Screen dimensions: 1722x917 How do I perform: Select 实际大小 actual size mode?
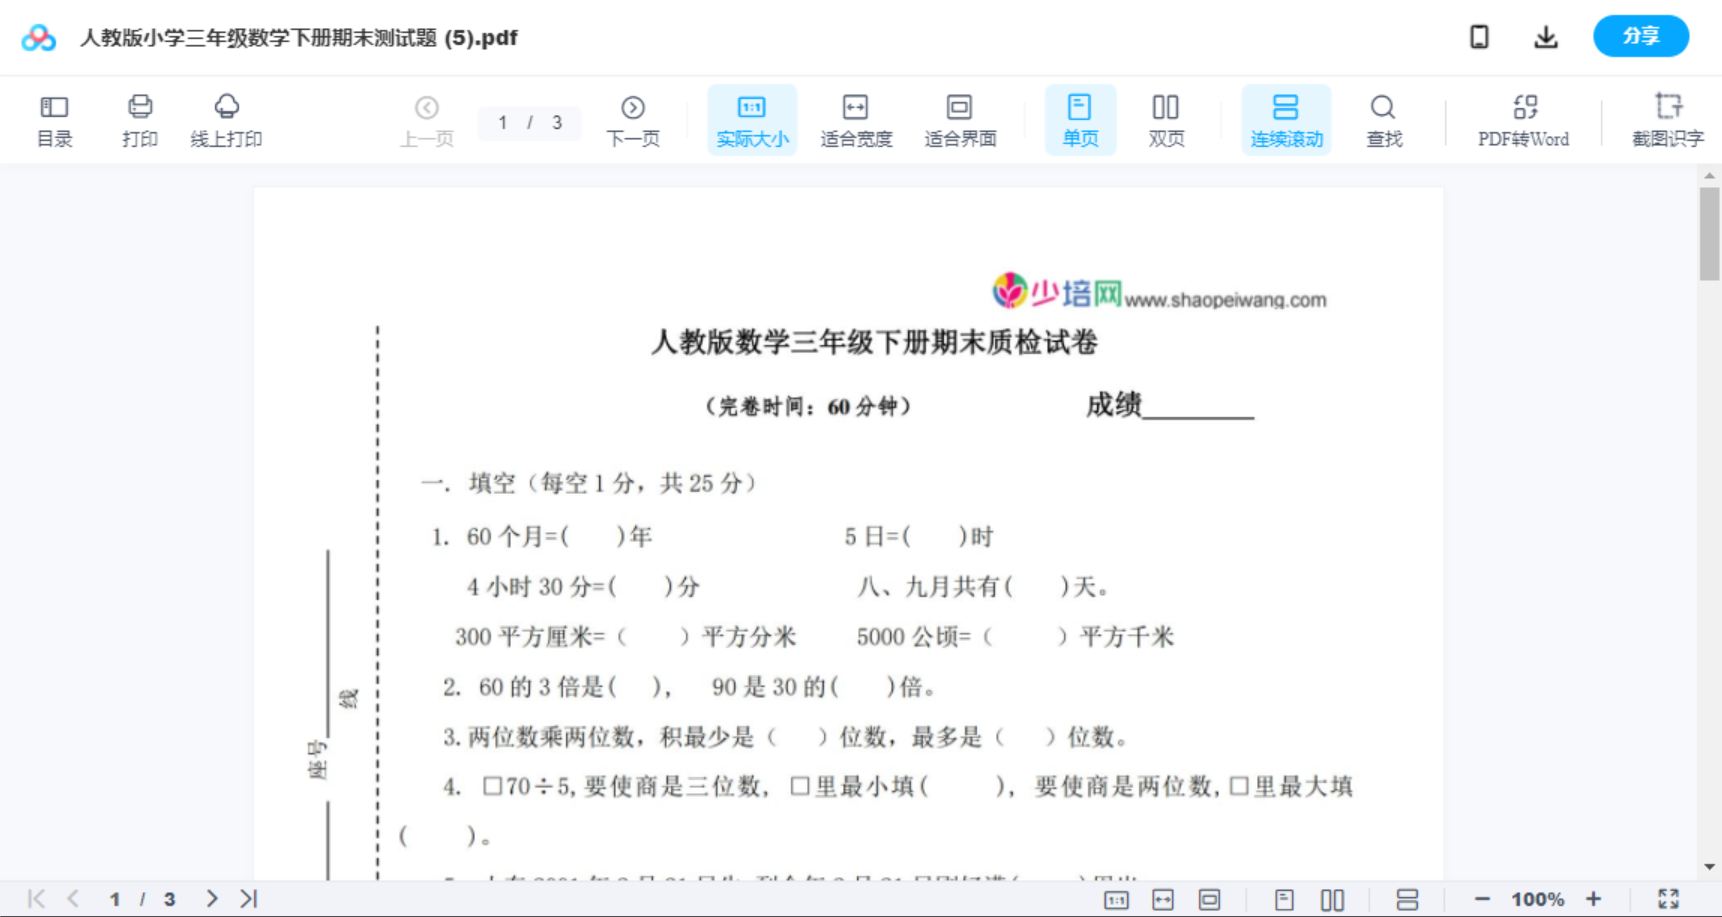(x=751, y=119)
